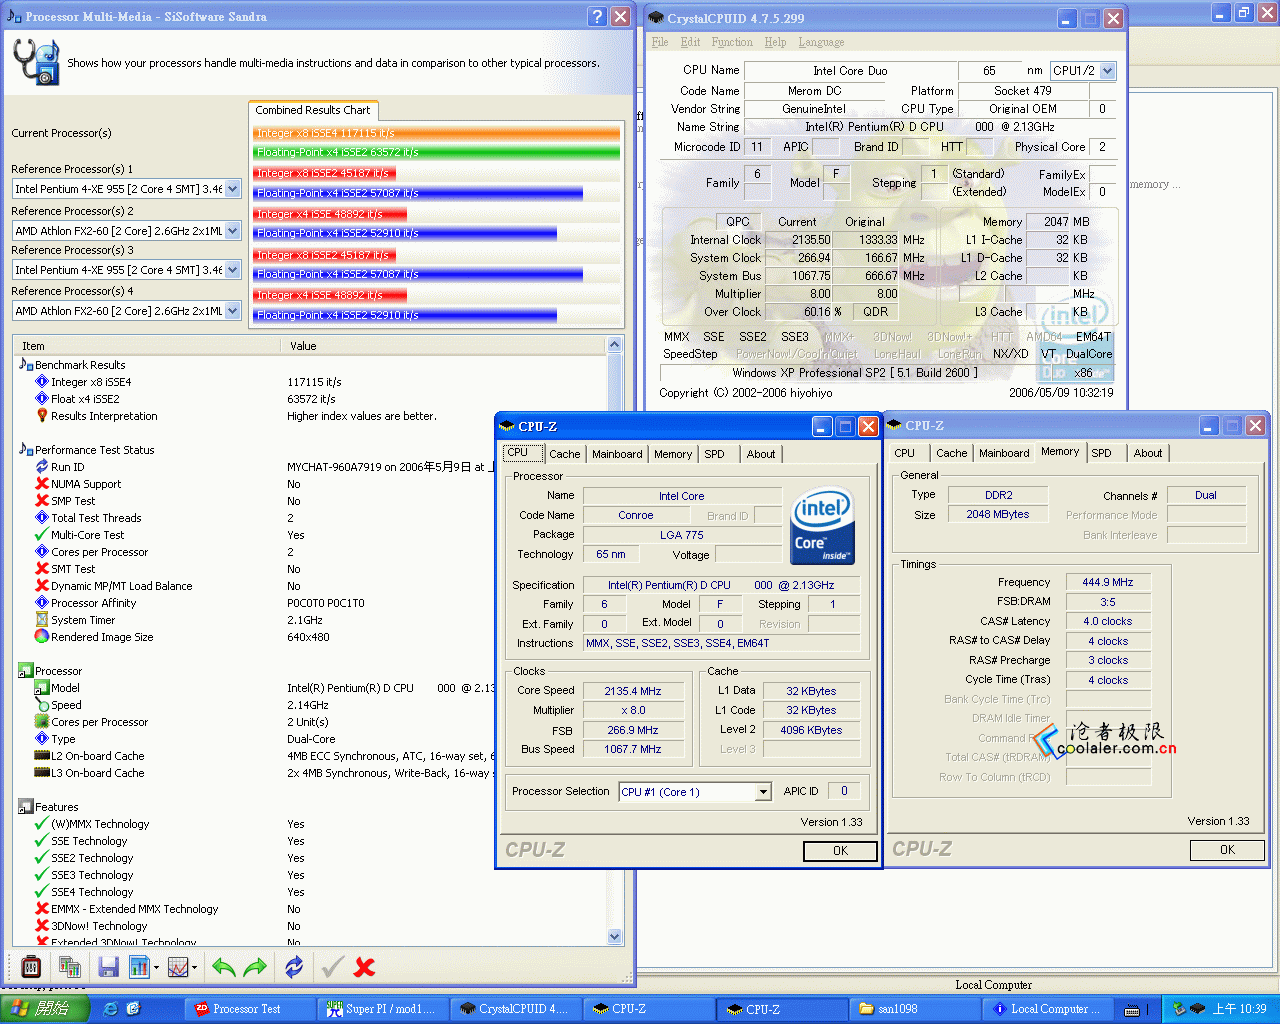Switch to Cache tab in front CPU-Z window
Viewport: 1280px width, 1024px height.
coord(565,454)
